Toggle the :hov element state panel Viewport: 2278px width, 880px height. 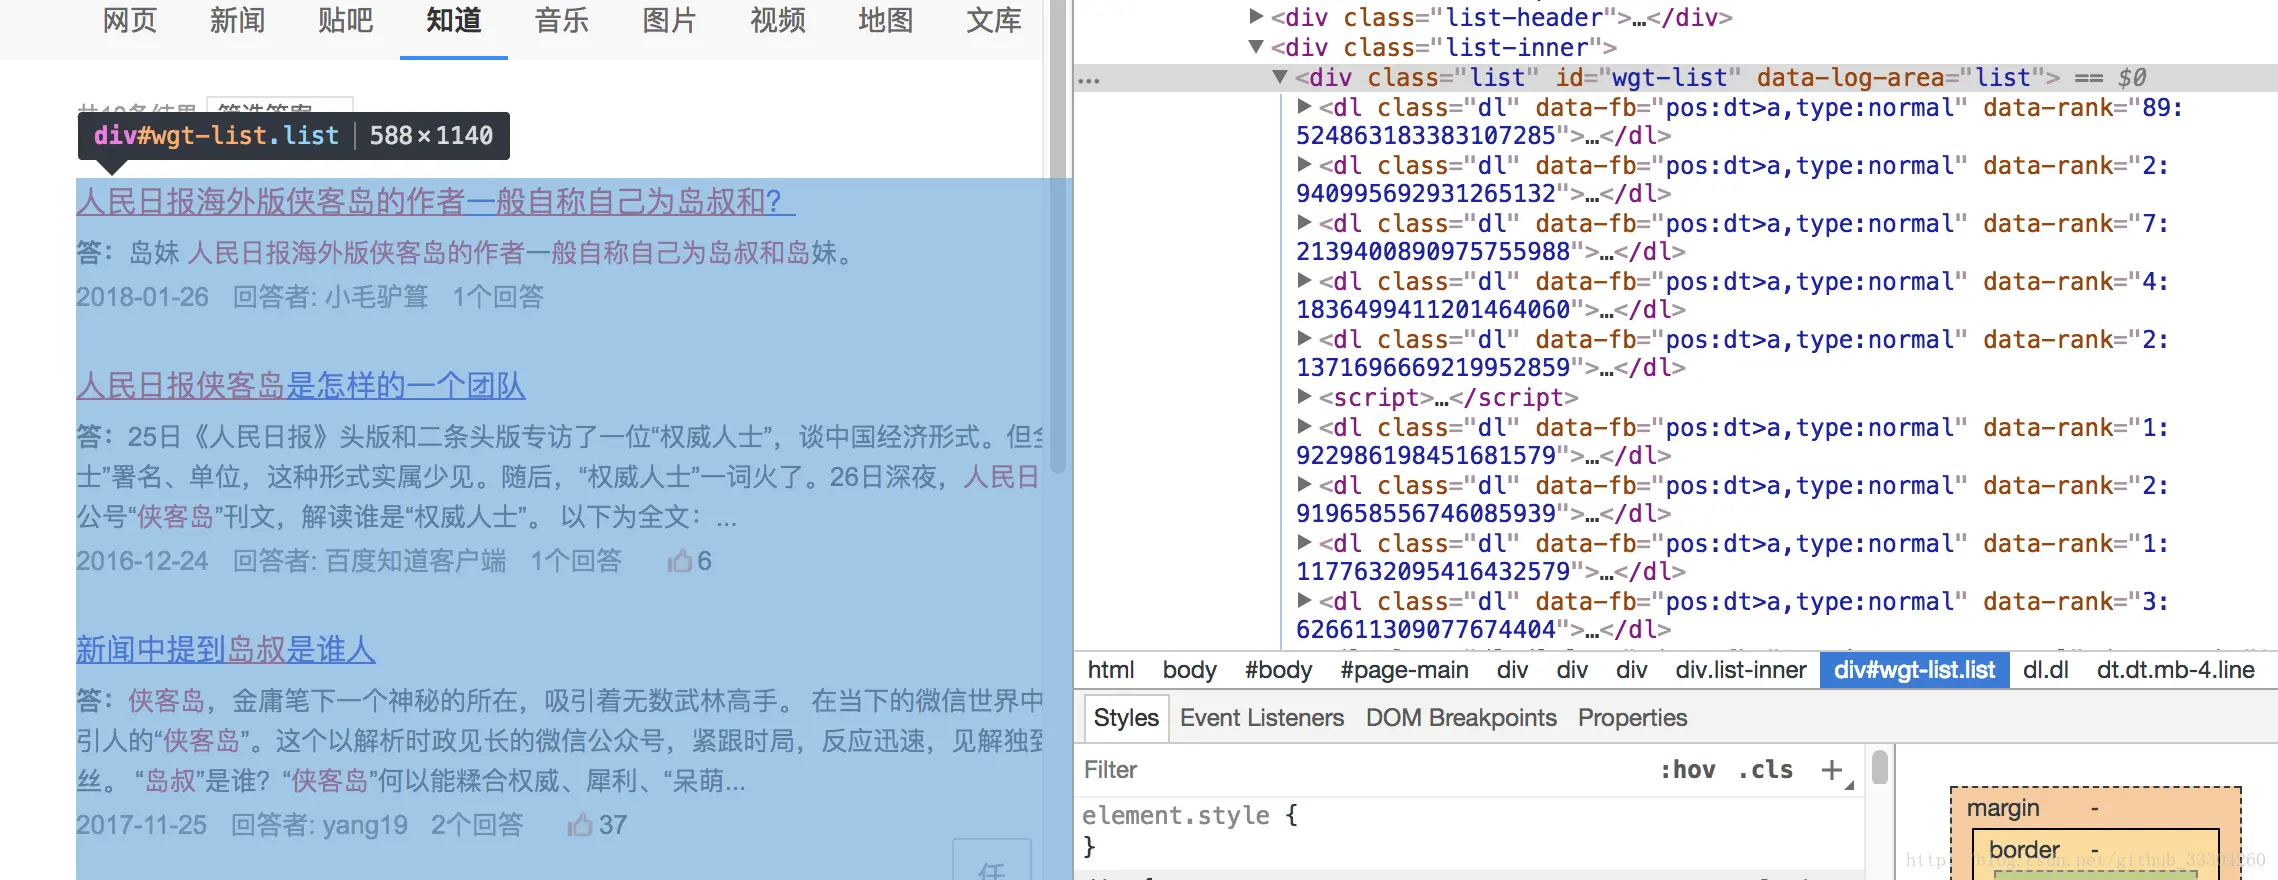pos(1688,770)
